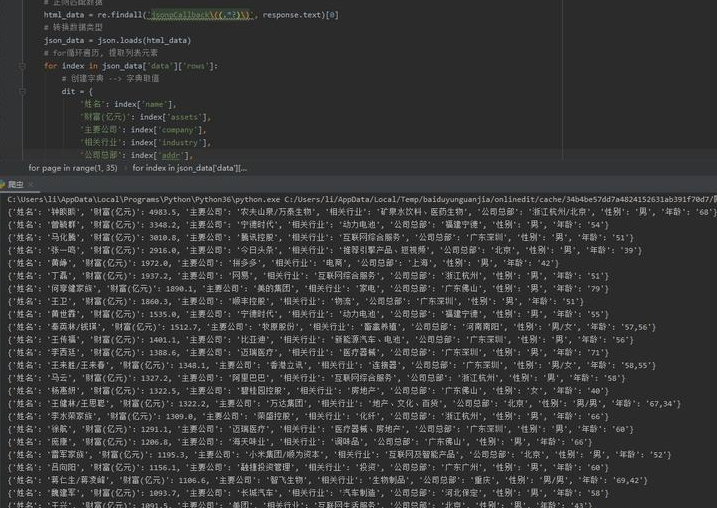The image size is (717, 508).
Task: Click the "'姓名': index['name']" line
Action: 128,104
